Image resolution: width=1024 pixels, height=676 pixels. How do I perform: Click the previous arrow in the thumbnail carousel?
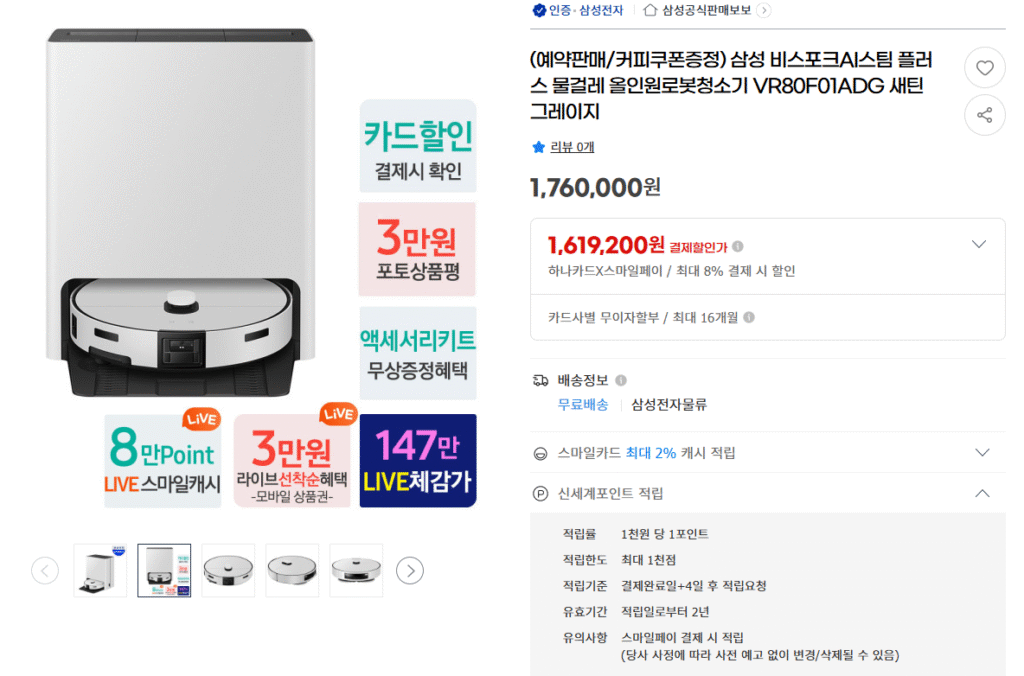pos(45,569)
